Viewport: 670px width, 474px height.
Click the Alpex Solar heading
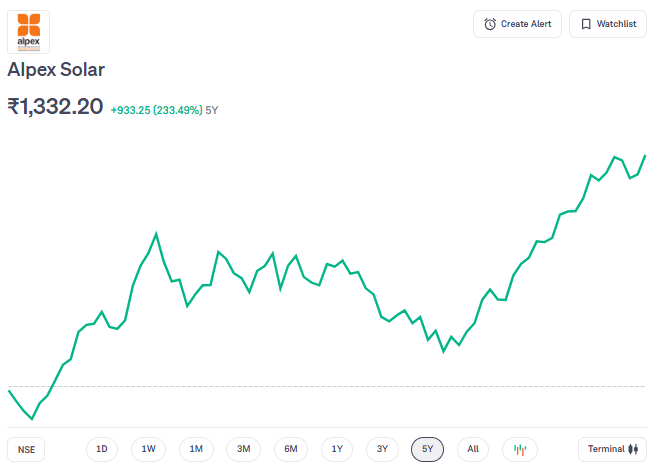click(x=56, y=70)
